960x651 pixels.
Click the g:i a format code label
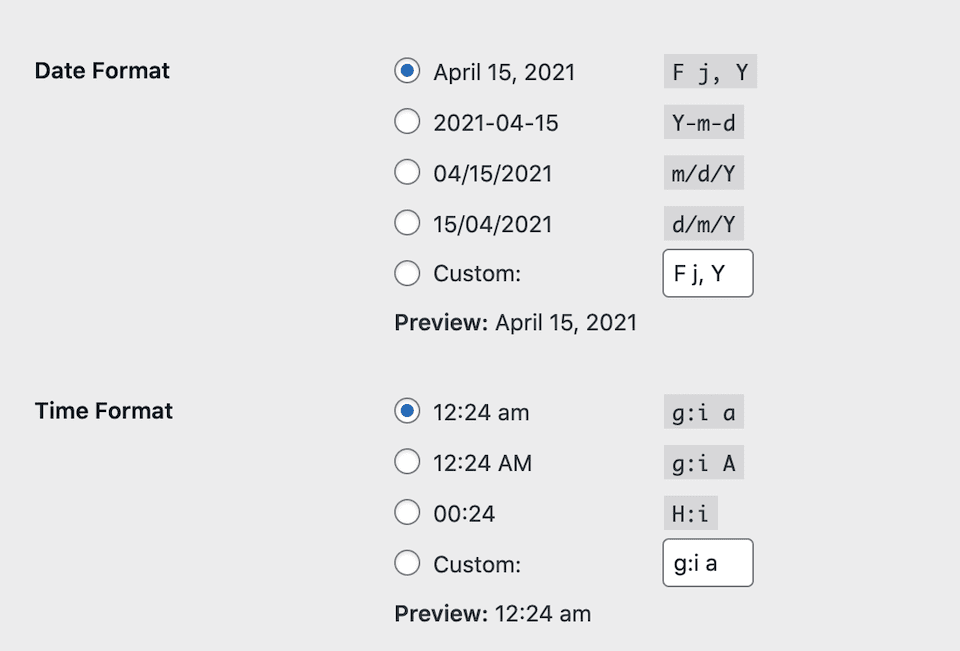(703, 410)
